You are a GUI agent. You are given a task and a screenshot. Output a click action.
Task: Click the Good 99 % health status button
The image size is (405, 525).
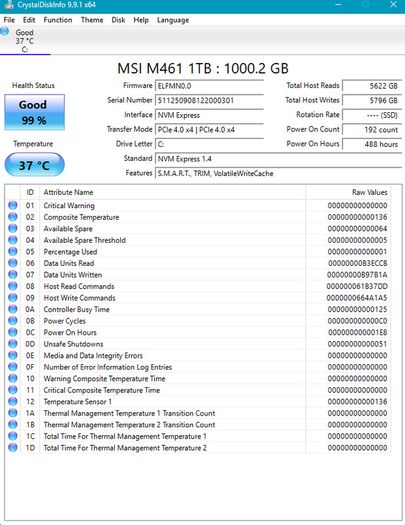(34, 112)
